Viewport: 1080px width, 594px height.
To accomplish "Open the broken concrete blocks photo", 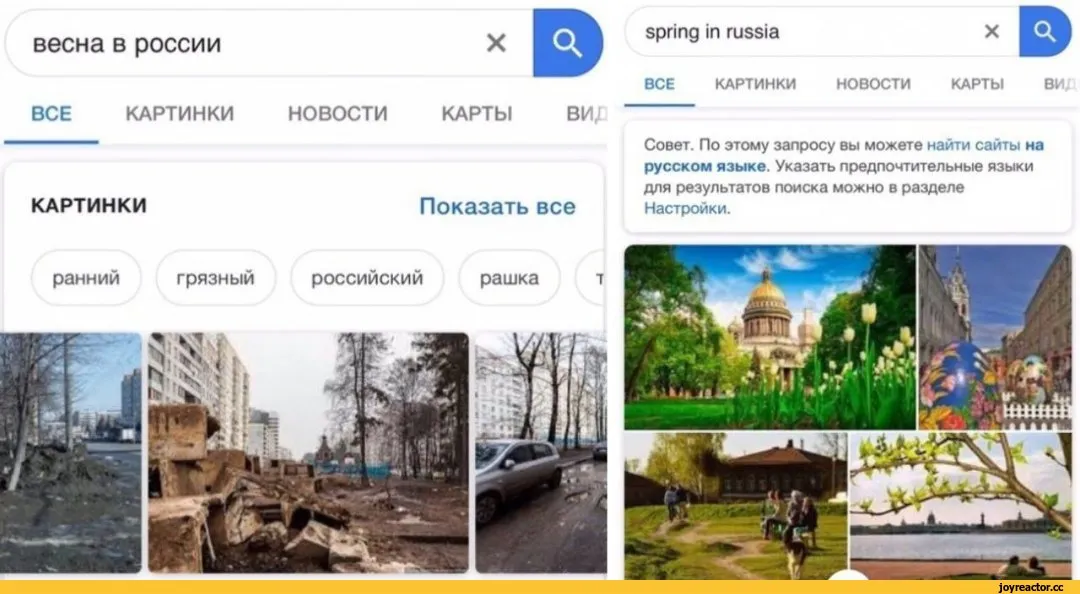I will [x=308, y=453].
